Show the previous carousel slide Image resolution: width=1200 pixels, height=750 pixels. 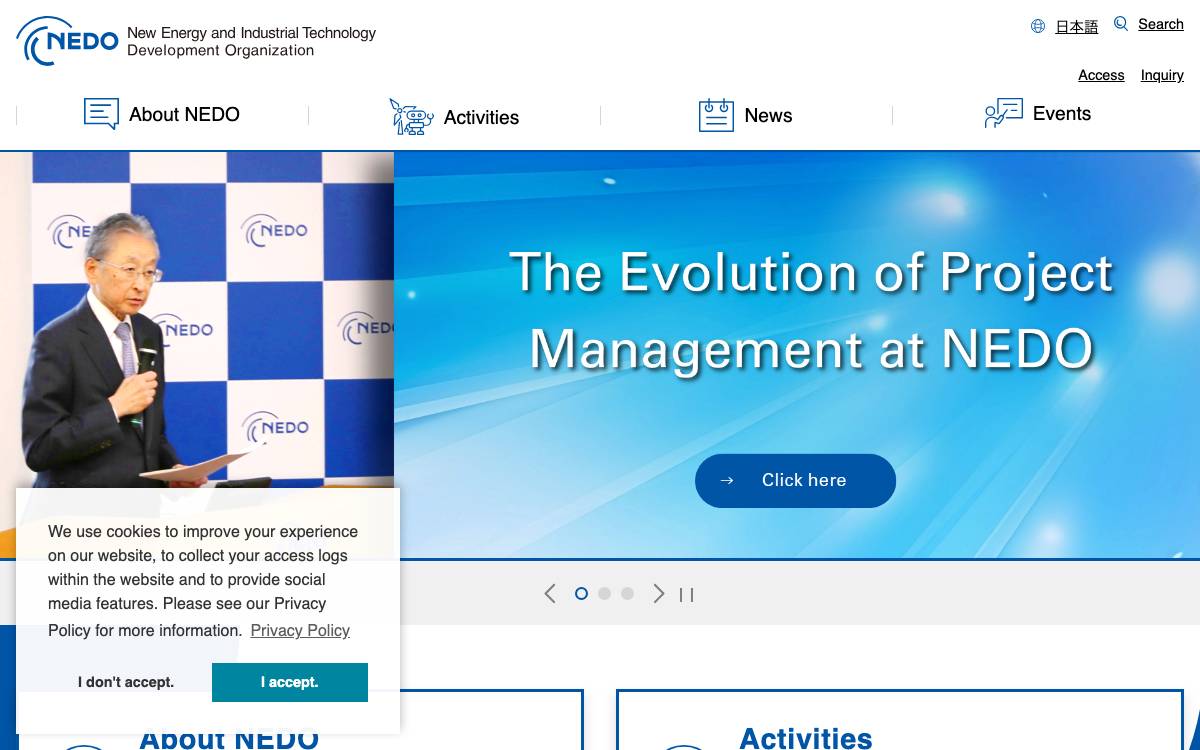click(x=550, y=594)
